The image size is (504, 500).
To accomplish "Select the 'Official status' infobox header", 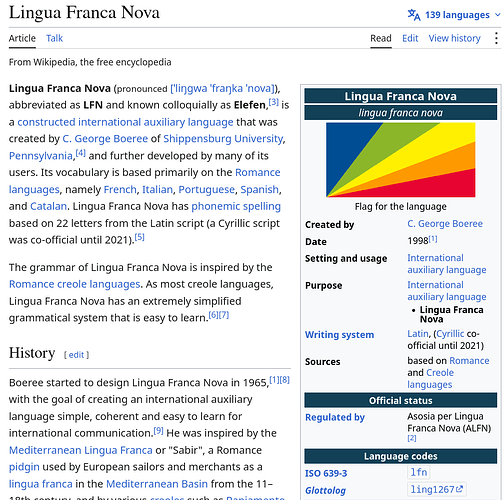I will (x=400, y=400).
